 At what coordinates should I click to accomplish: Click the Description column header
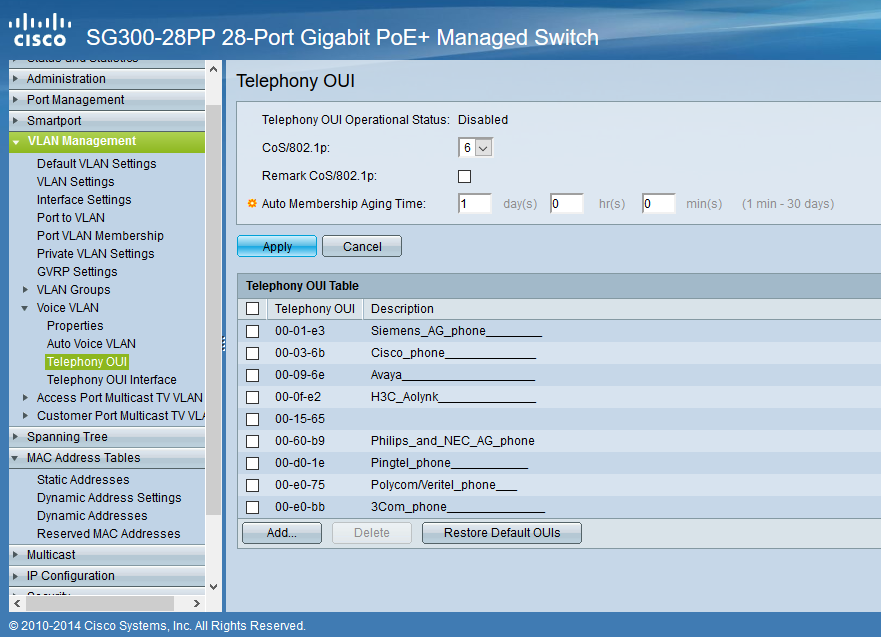click(x=402, y=308)
